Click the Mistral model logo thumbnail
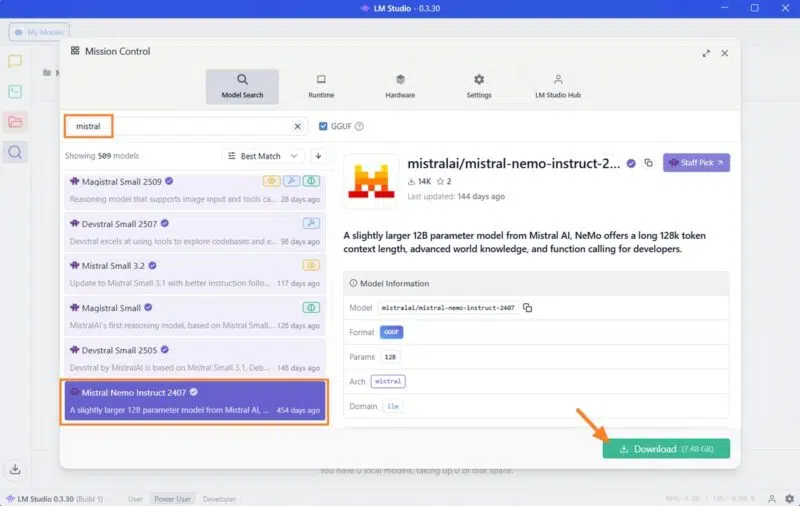 (x=371, y=182)
